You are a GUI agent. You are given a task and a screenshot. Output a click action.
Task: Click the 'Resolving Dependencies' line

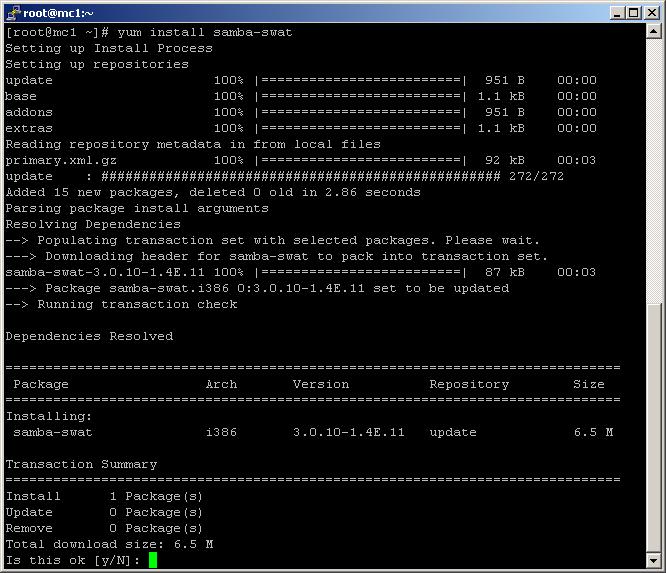click(x=93, y=224)
